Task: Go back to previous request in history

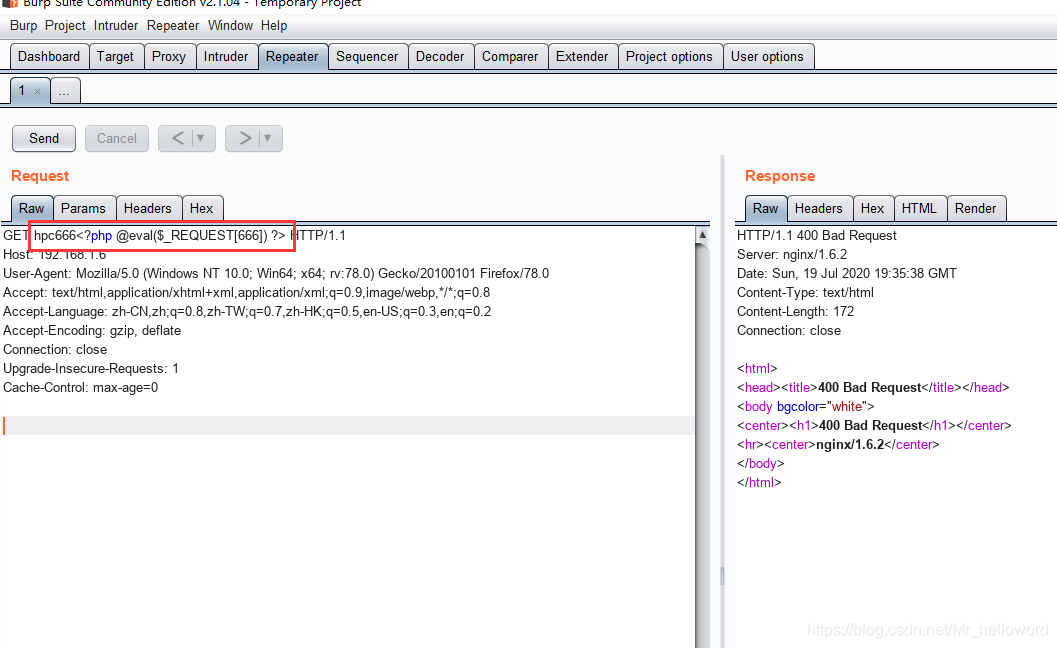Action: pos(177,138)
